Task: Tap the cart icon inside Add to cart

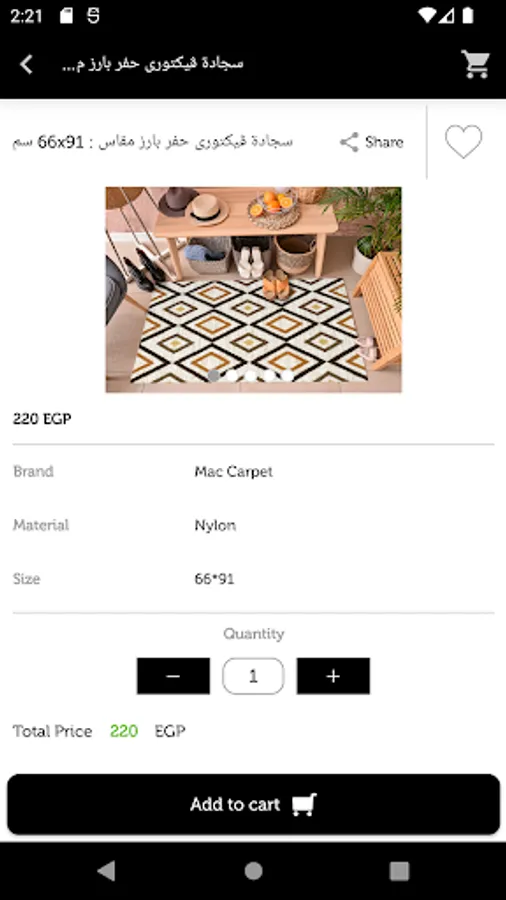Action: click(x=304, y=804)
